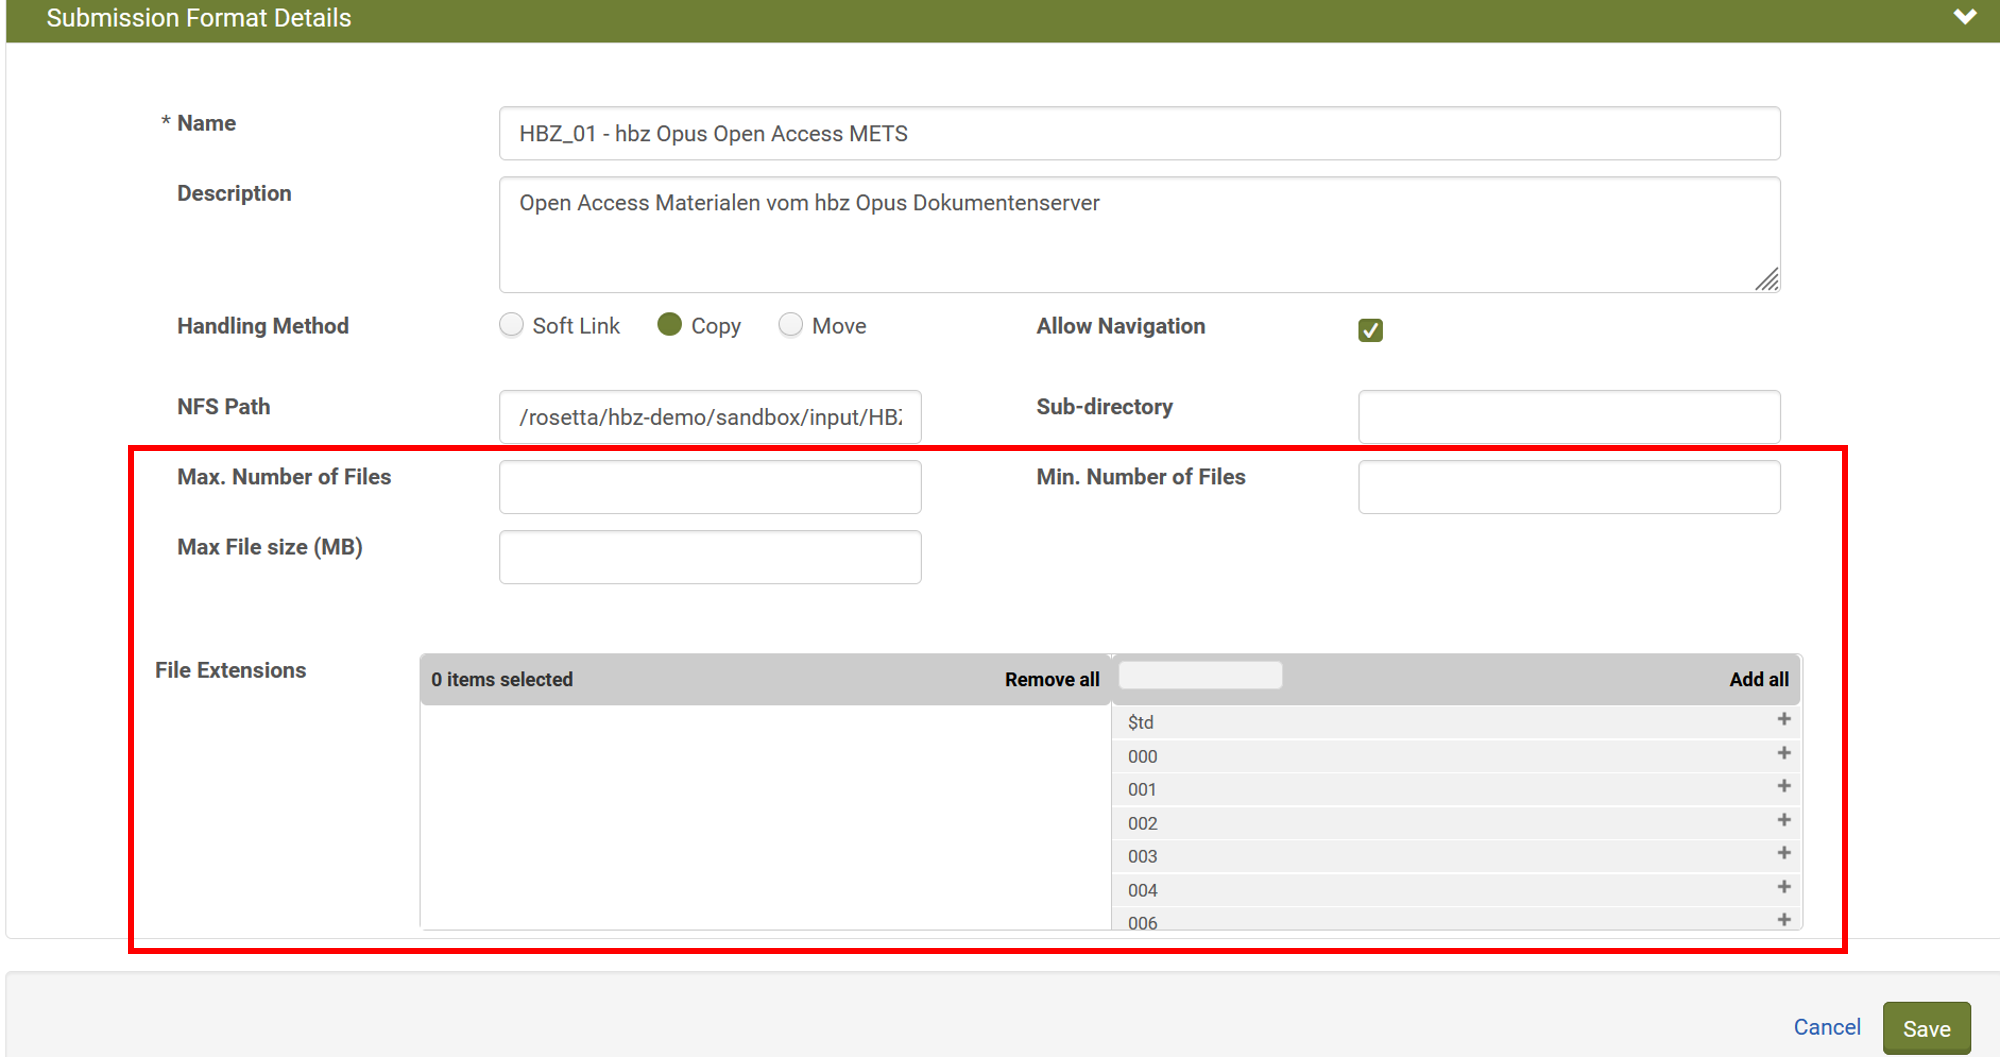Viewport: 2000px width, 1057px height.
Task: Add the 006 file extension
Action: click(x=1784, y=918)
